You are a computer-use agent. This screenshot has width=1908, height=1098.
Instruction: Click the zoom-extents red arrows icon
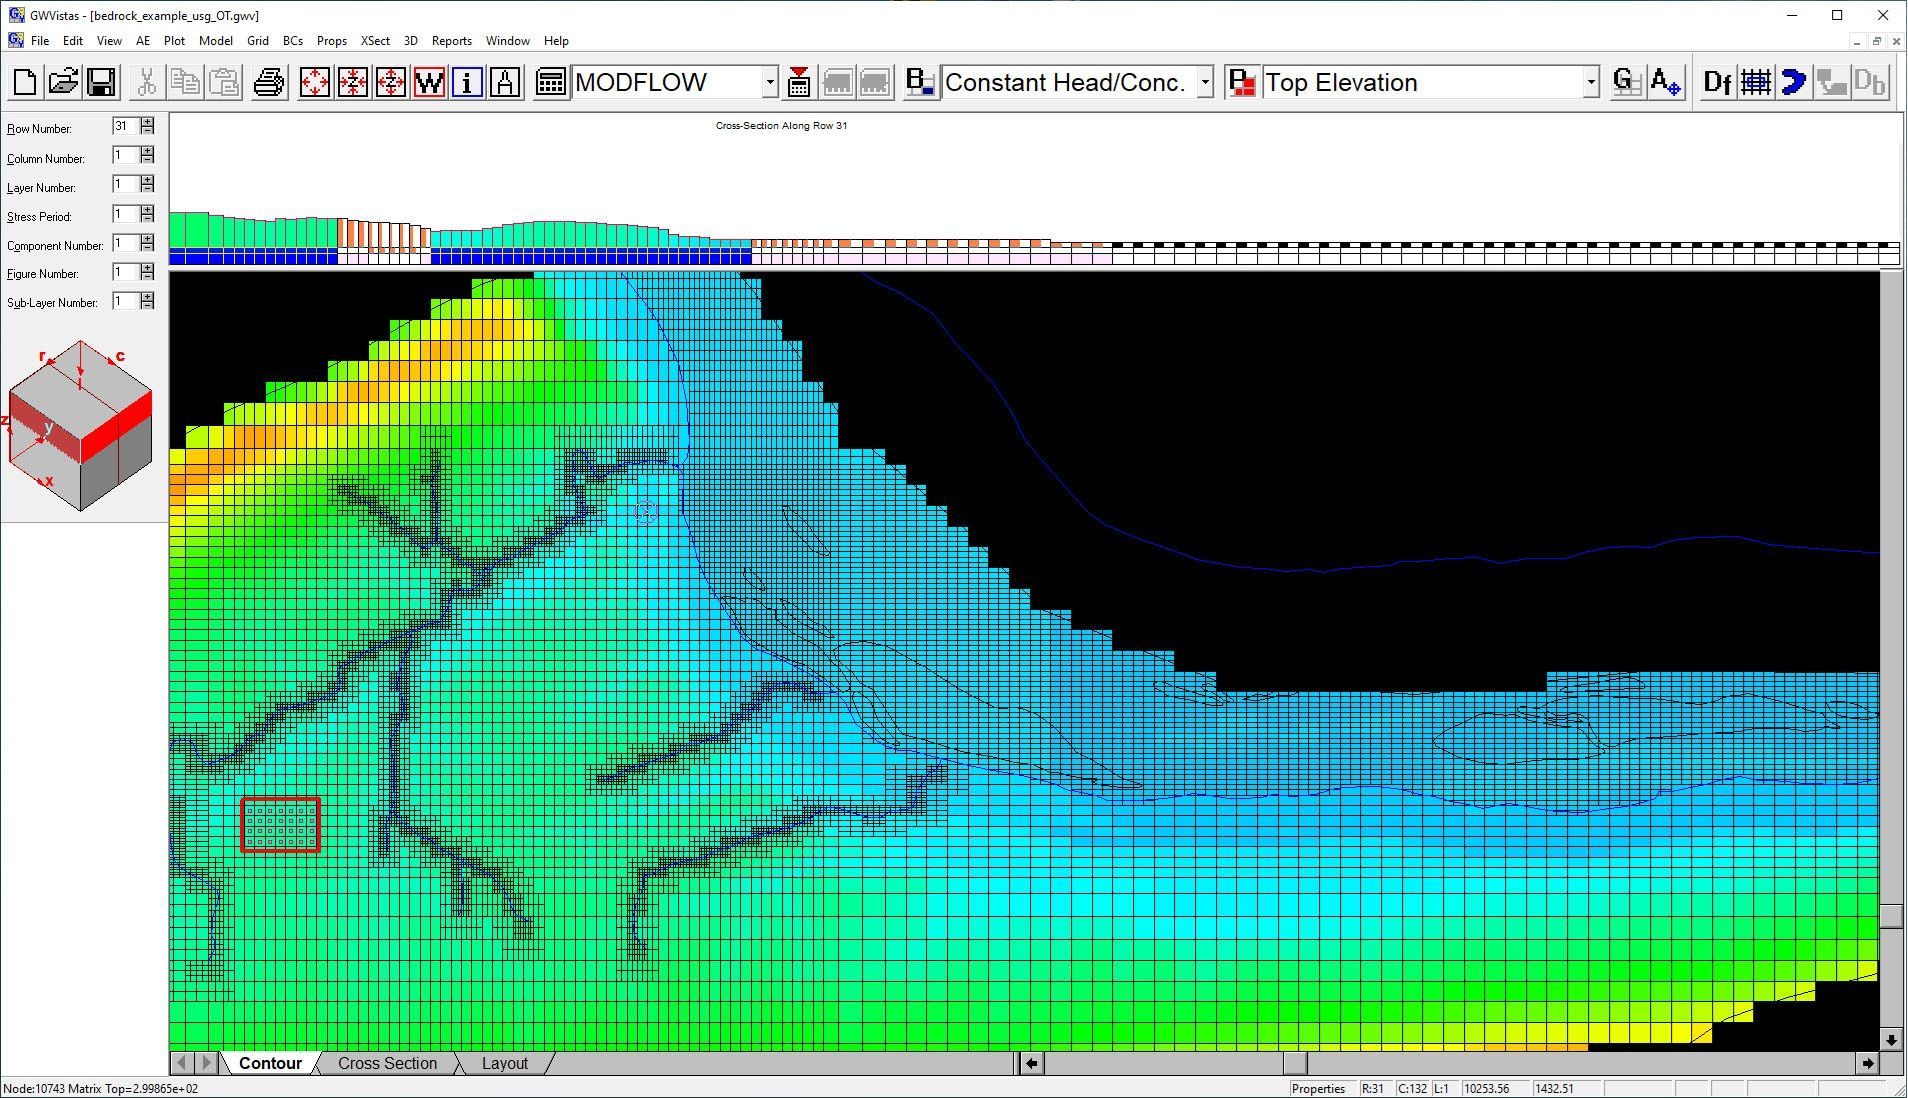point(315,82)
